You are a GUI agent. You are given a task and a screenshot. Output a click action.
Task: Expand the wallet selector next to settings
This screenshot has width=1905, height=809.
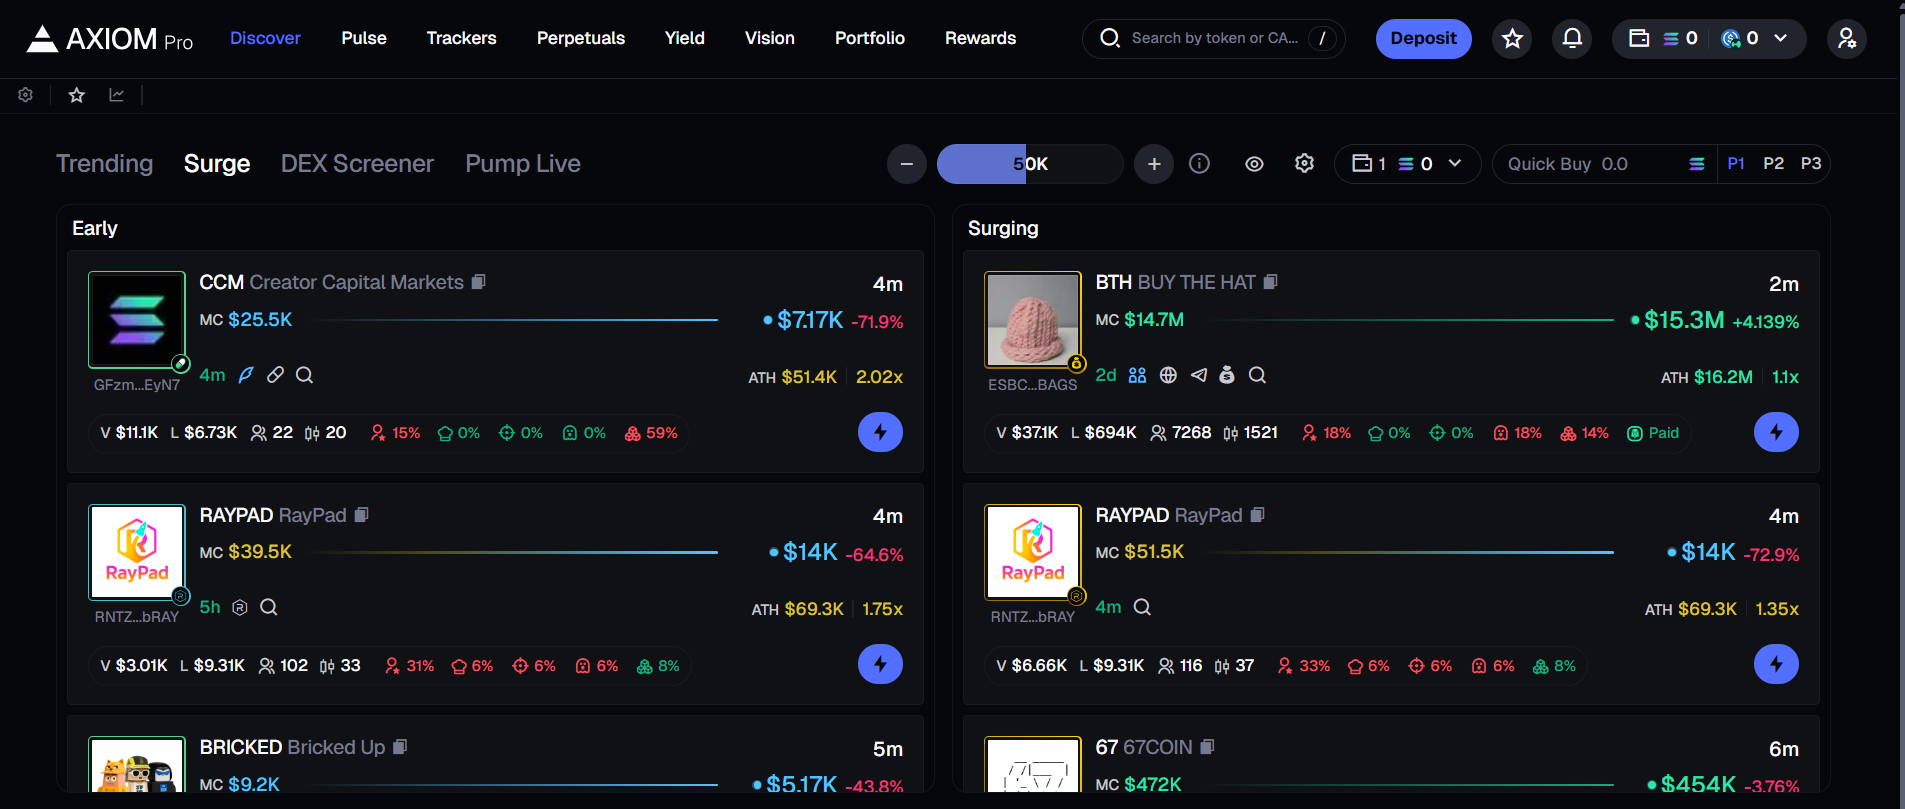point(1407,164)
